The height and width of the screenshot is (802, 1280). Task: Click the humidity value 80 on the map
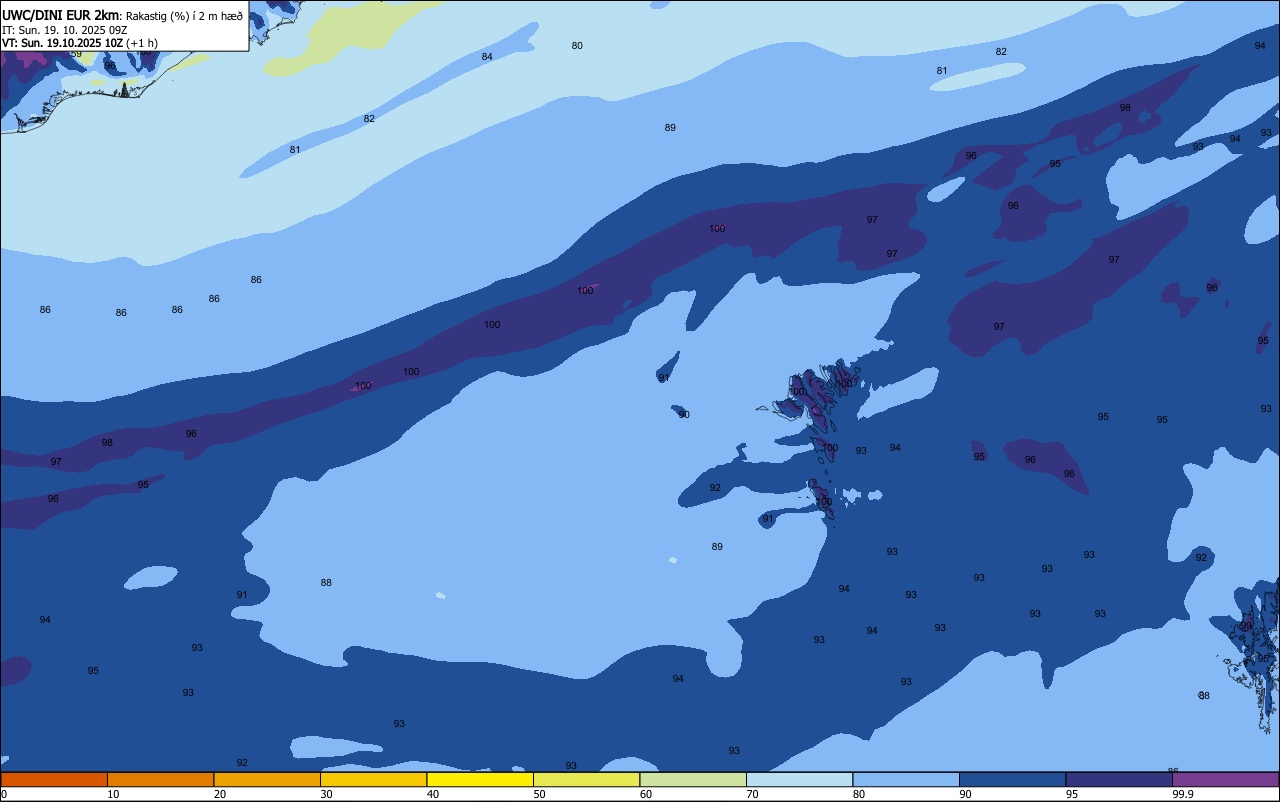(577, 46)
